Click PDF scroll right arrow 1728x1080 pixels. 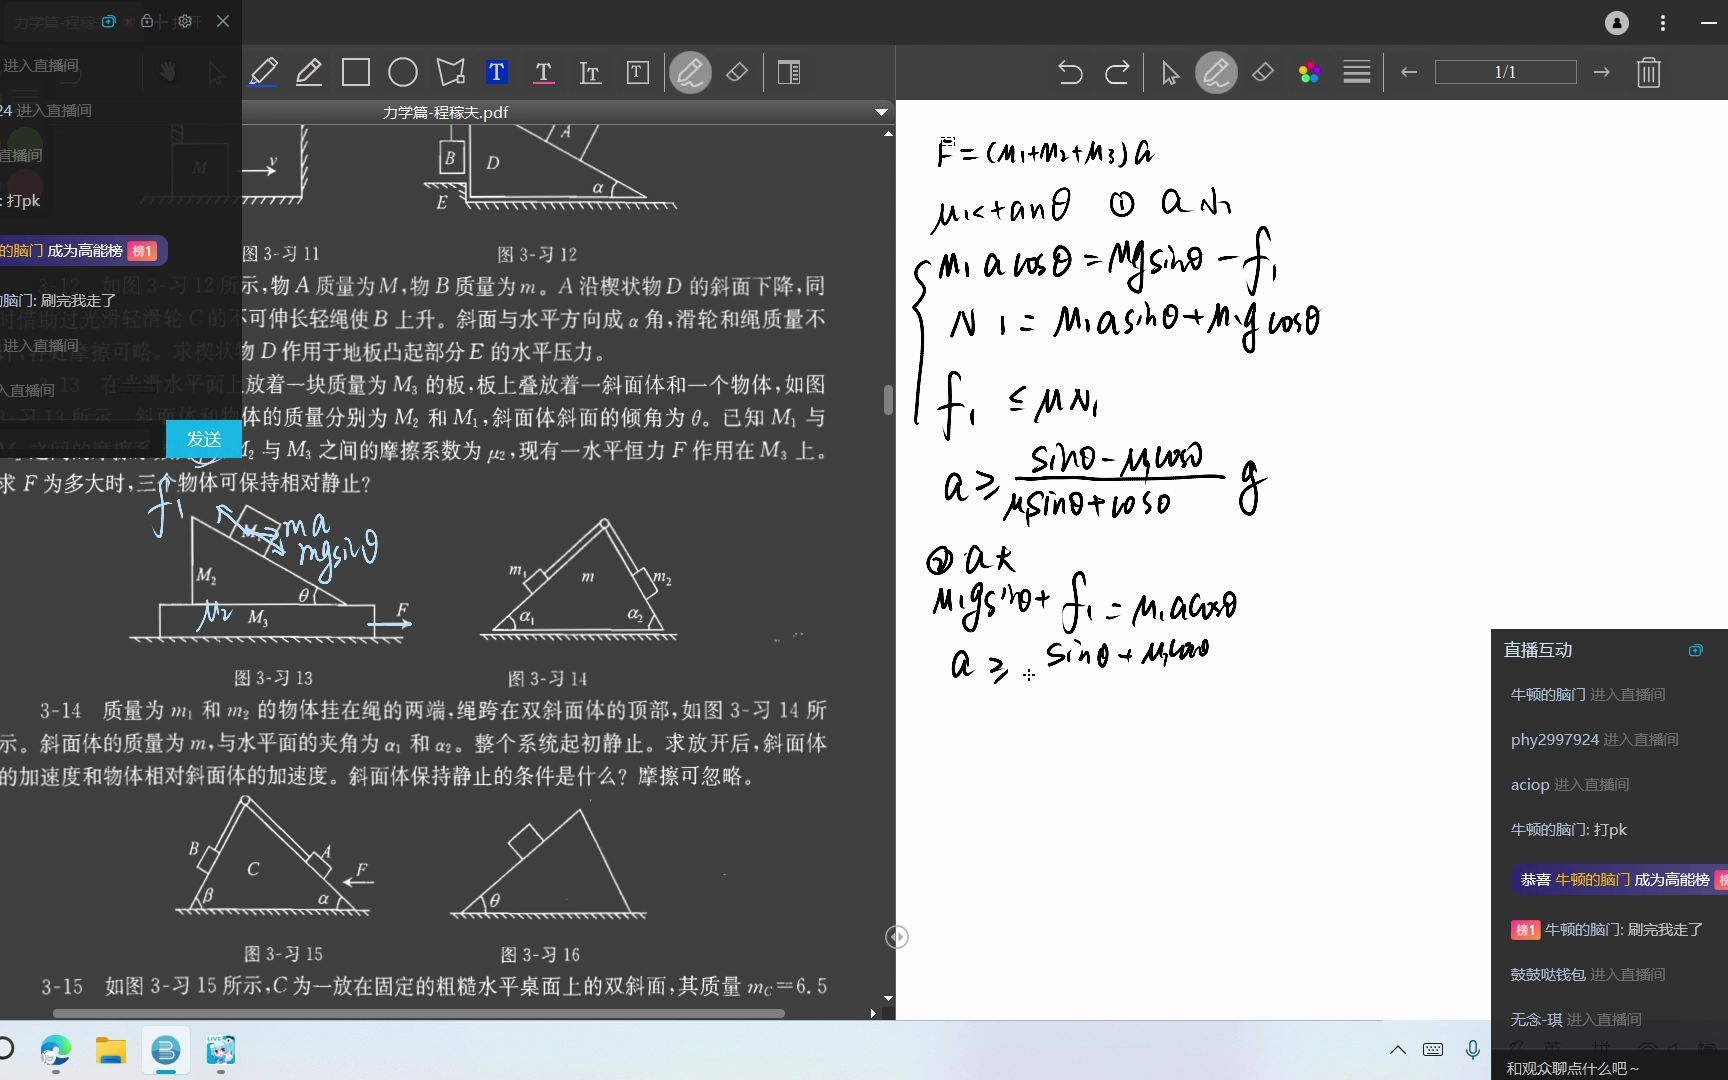pos(873,1013)
